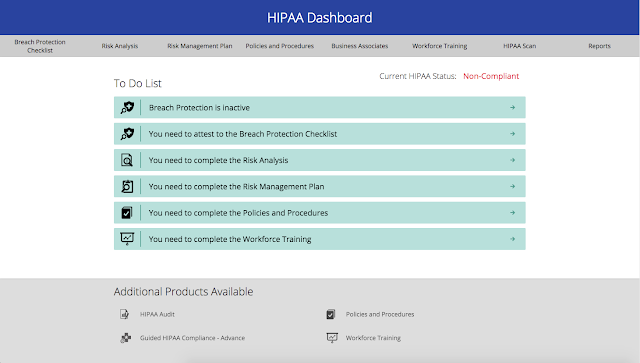
Task: Select 'You need to complete the Risk Analysis'
Action: pyautogui.click(x=320, y=160)
